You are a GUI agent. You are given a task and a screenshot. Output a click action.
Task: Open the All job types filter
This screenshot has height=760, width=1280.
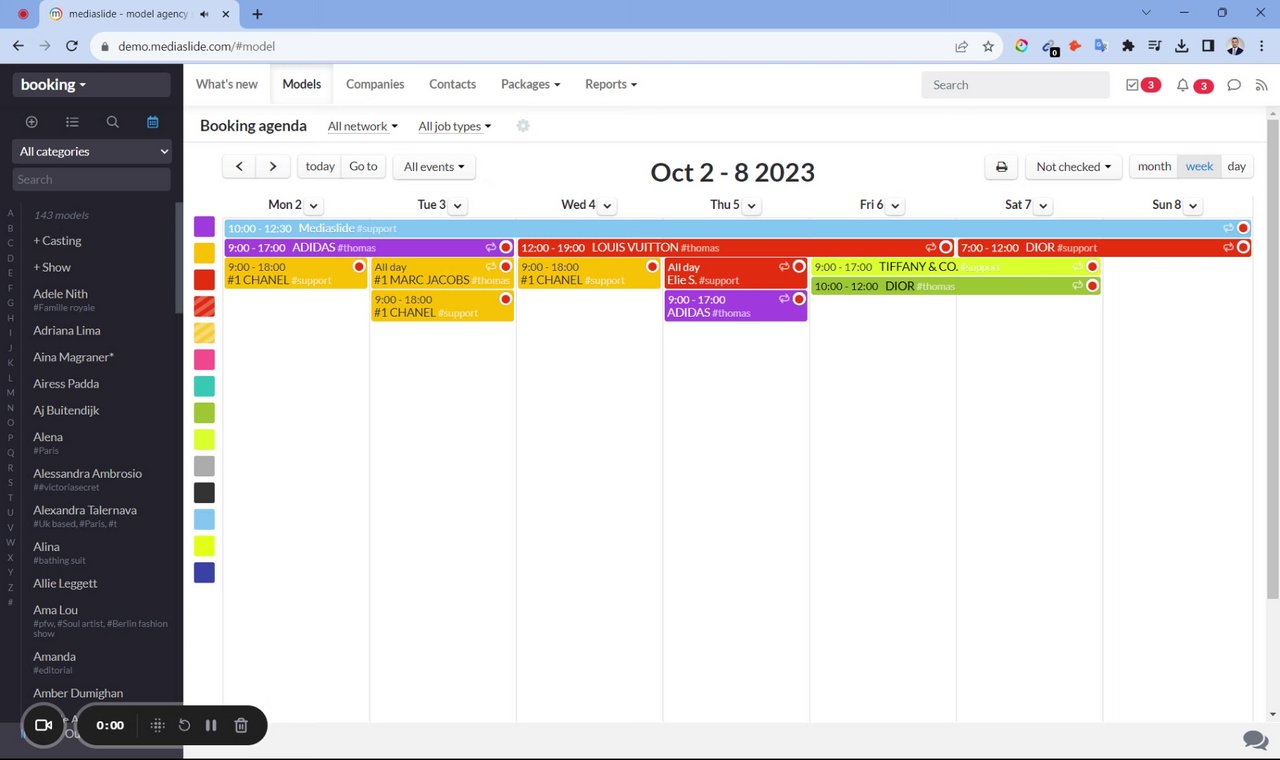pyautogui.click(x=455, y=126)
